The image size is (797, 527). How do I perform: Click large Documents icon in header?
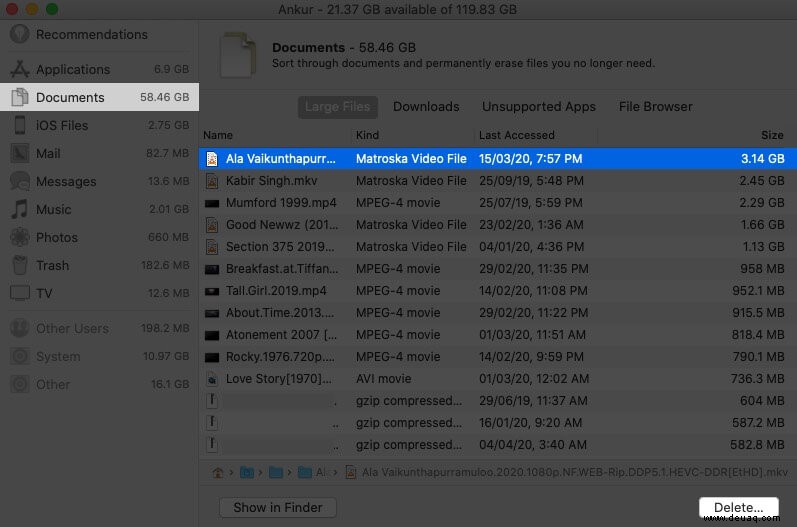pos(237,55)
